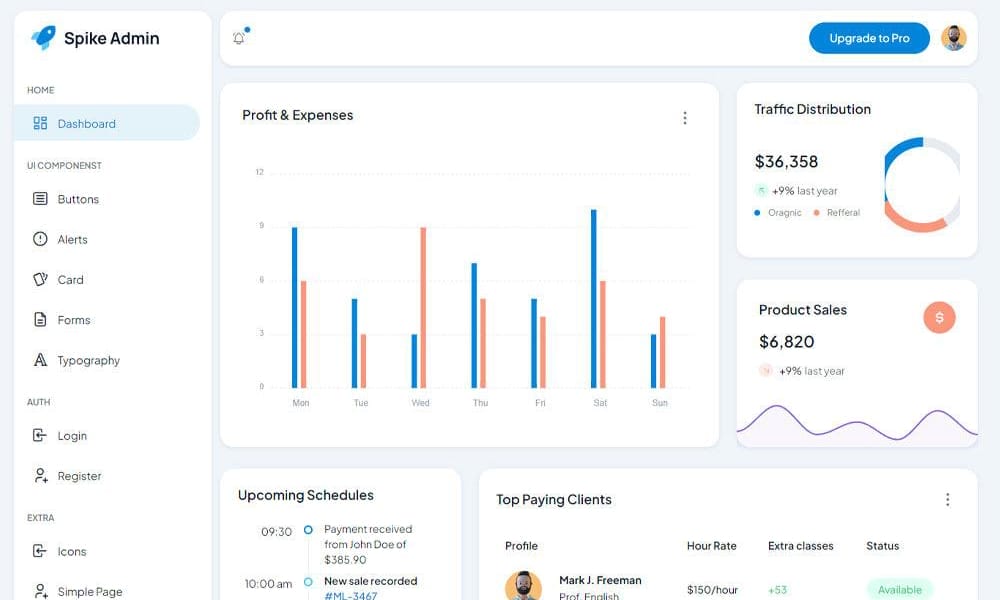
Task: Open the Top Paying Clients options menu
Action: click(948, 499)
